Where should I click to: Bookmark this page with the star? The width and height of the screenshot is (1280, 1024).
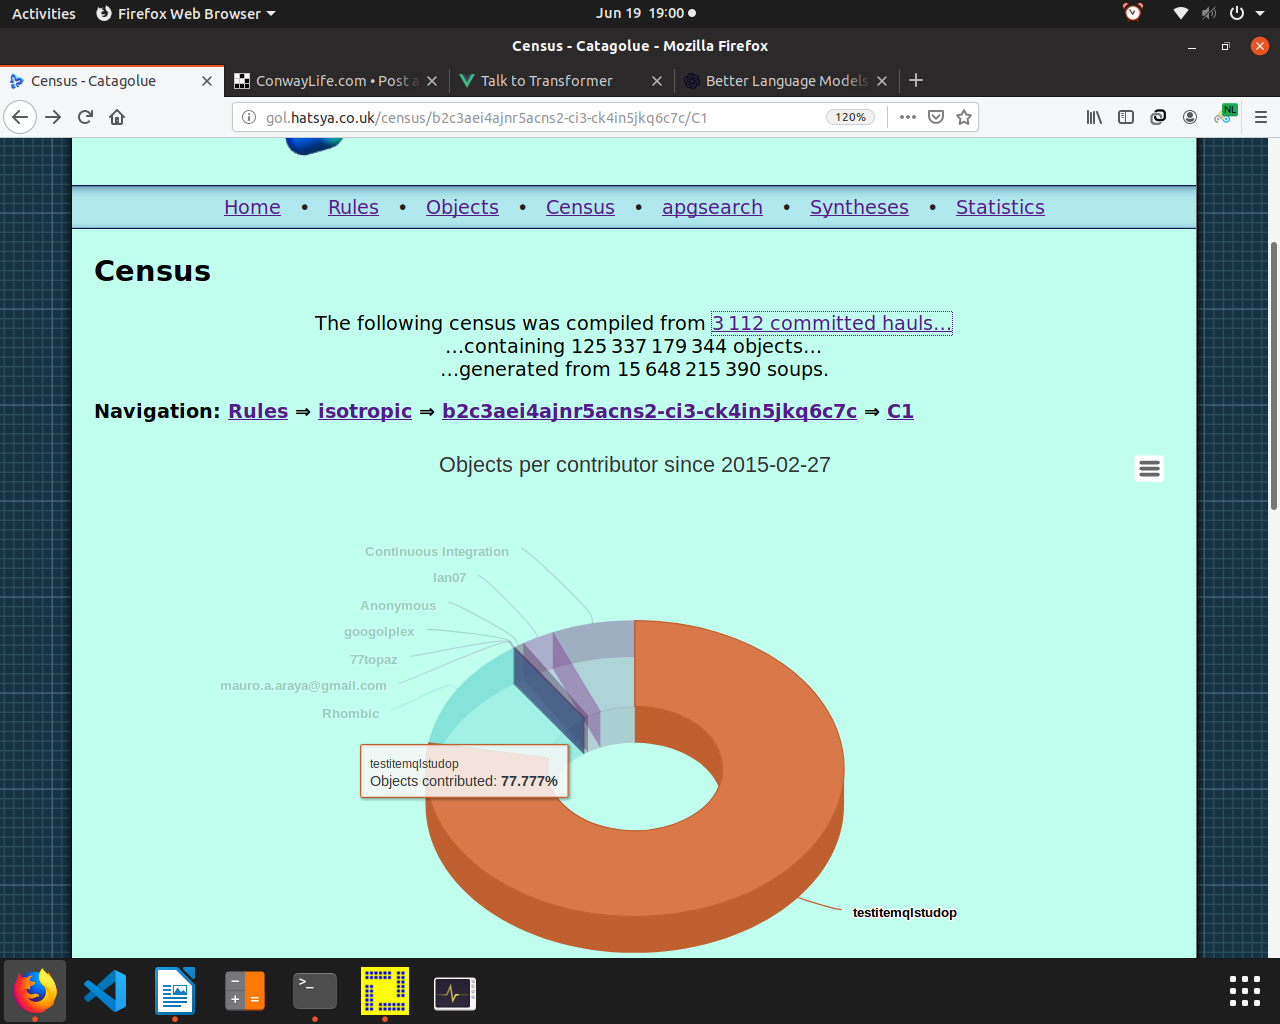[x=964, y=117]
